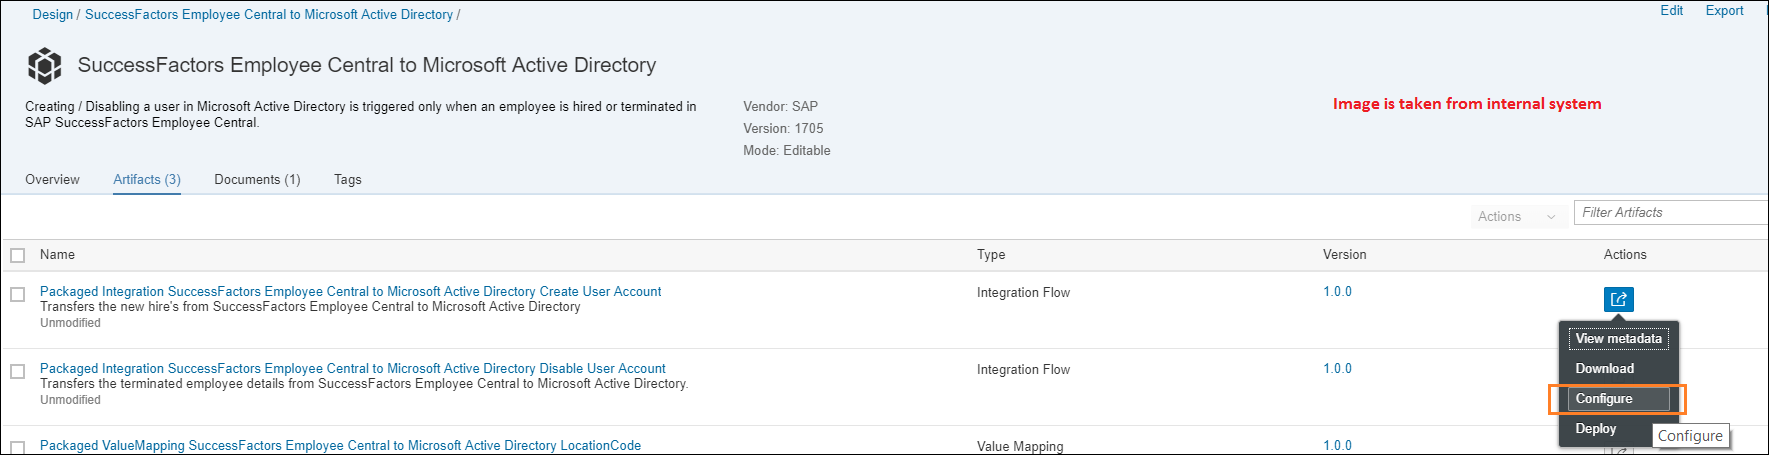This screenshot has width=1769, height=455.
Task: Click the Actions column header
Action: 1625,255
